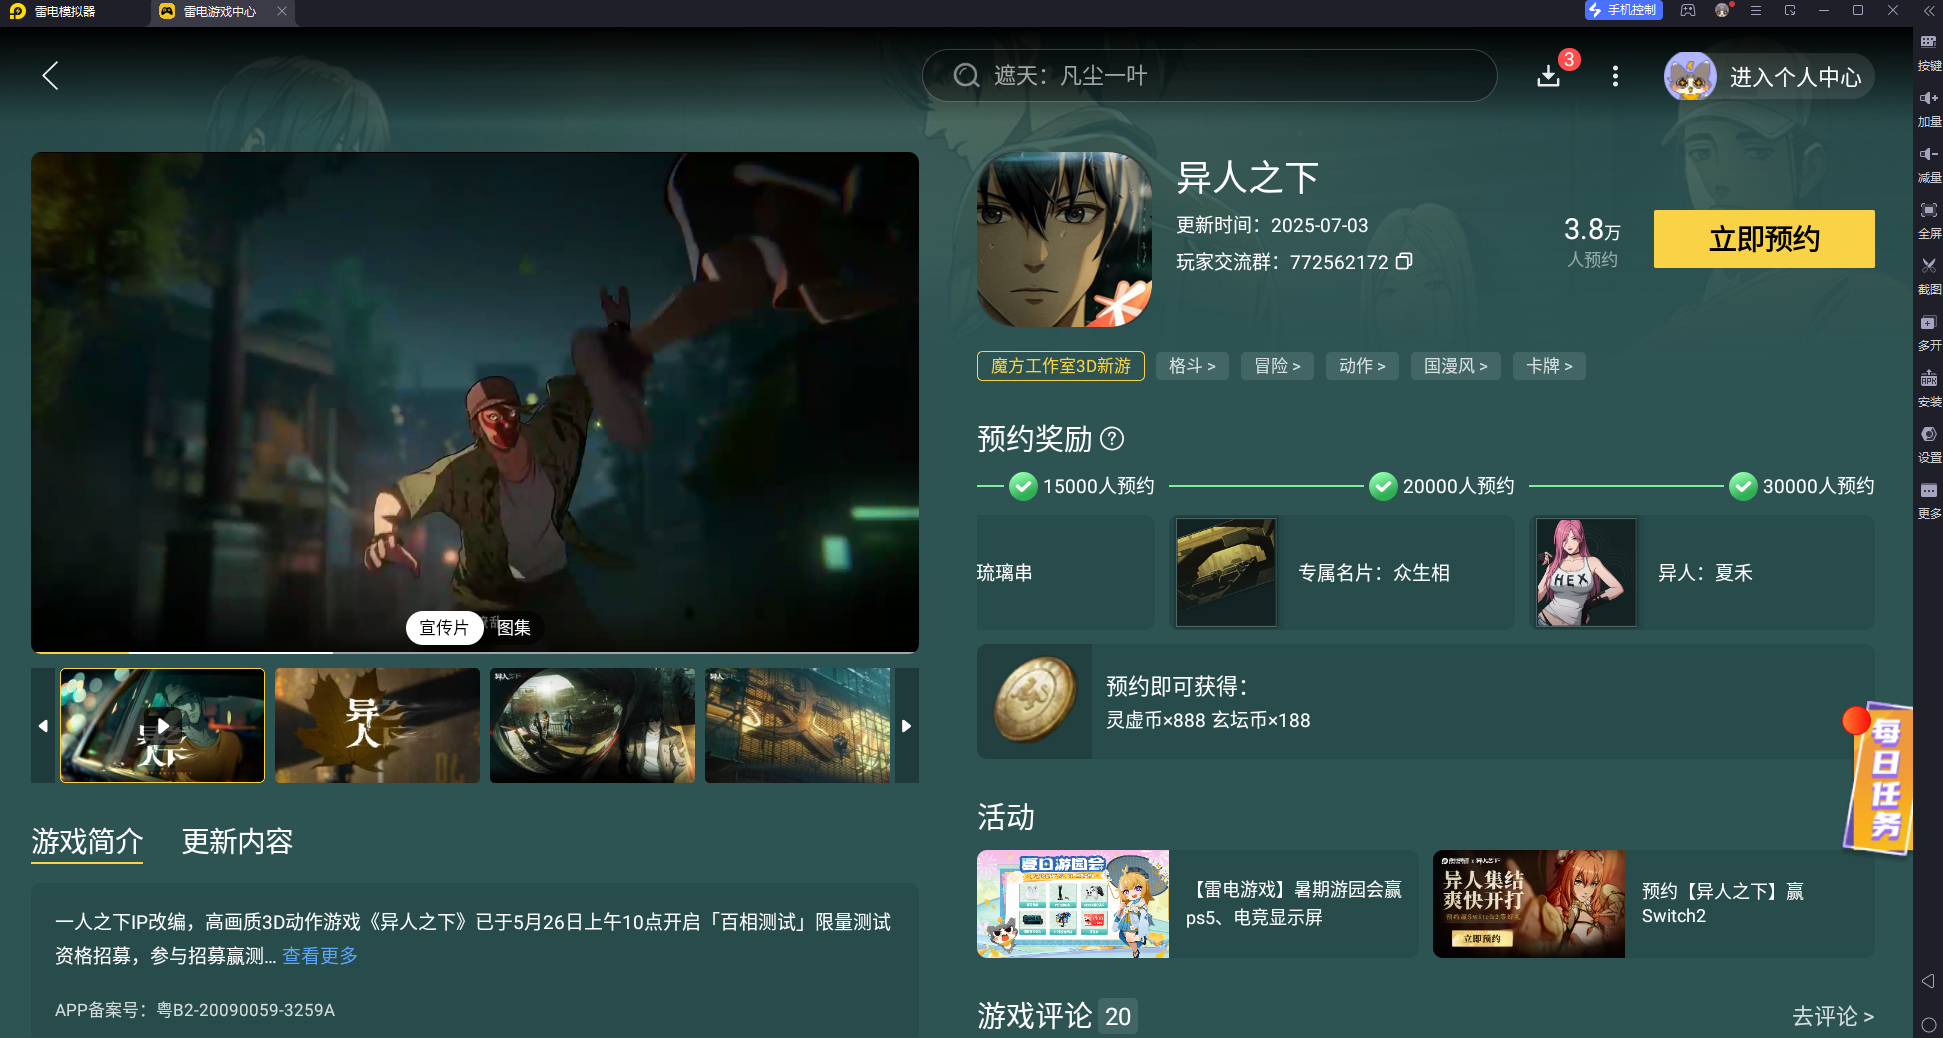Open the 卡牌 > category tag
The image size is (1943, 1038).
pyautogui.click(x=1549, y=366)
